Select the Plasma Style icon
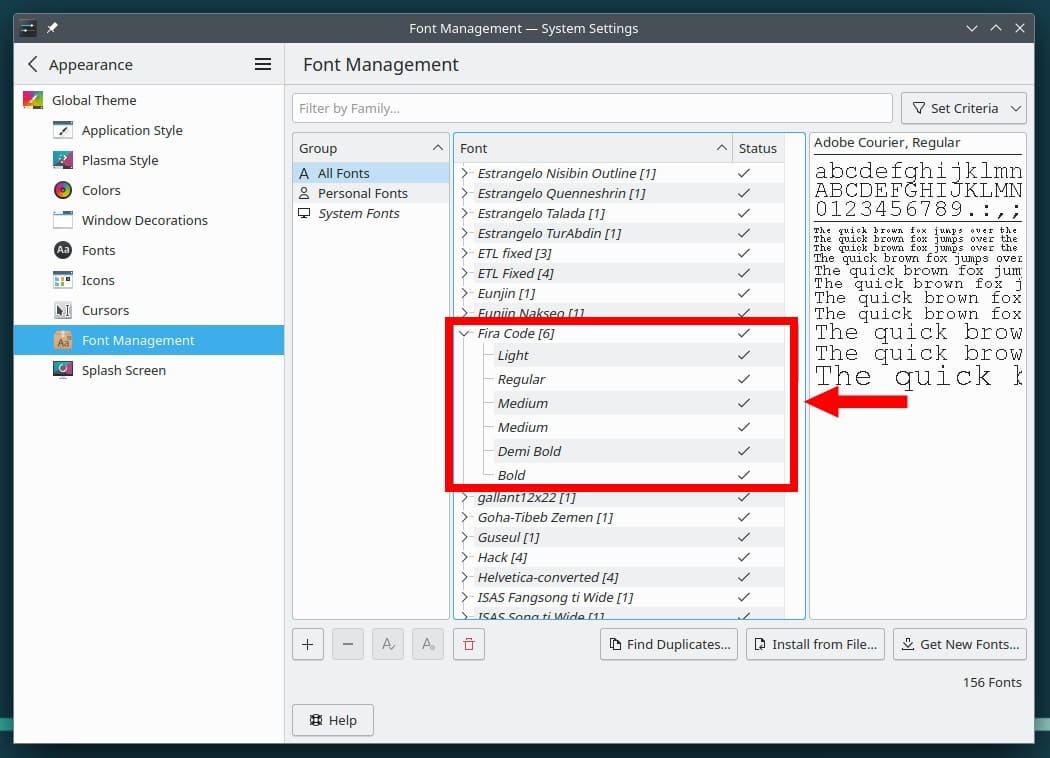The image size is (1050, 758). tap(63, 160)
